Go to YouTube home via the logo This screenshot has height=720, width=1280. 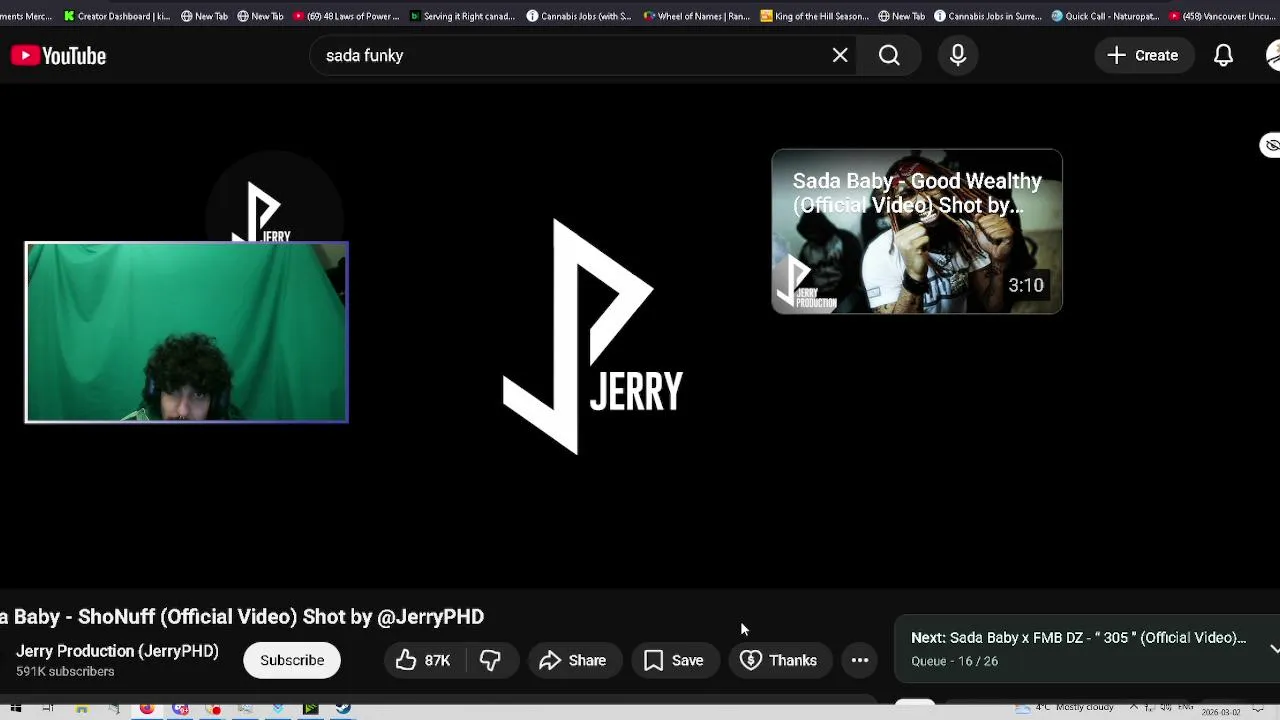pyautogui.click(x=58, y=56)
